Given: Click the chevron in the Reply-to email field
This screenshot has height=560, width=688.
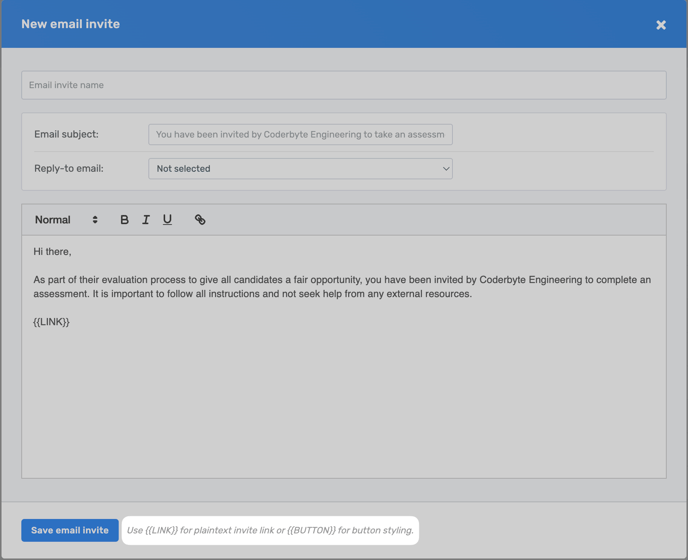Looking at the screenshot, I should pyautogui.click(x=446, y=169).
